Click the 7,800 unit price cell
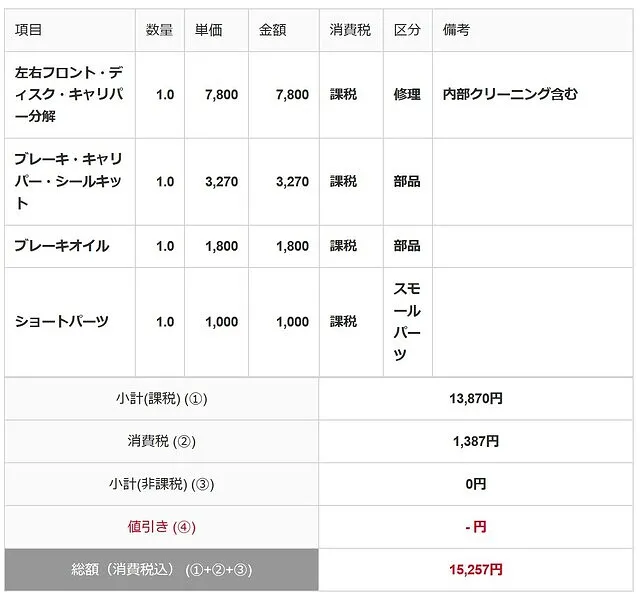640x597 pixels. coord(221,95)
